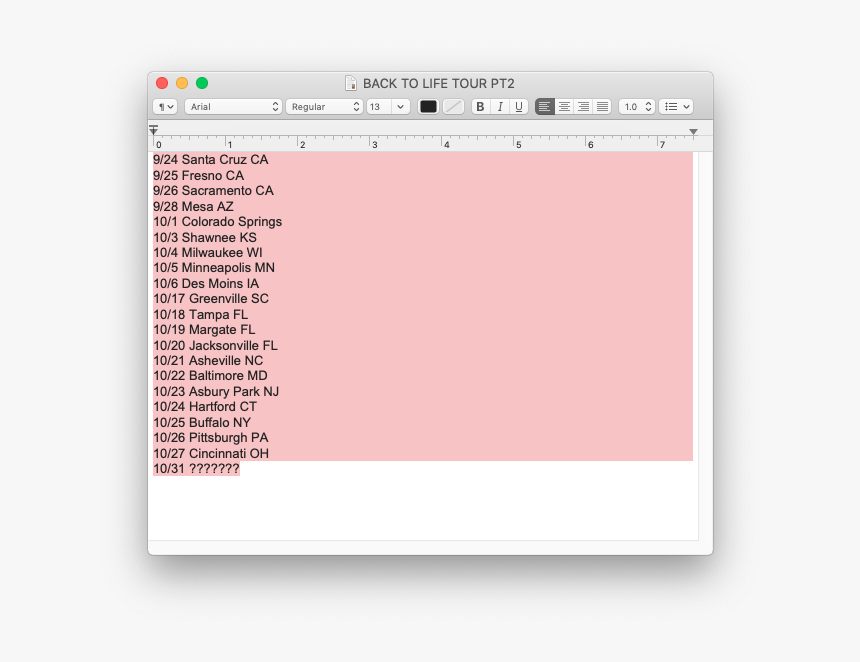Apply underline formatting

point(518,106)
